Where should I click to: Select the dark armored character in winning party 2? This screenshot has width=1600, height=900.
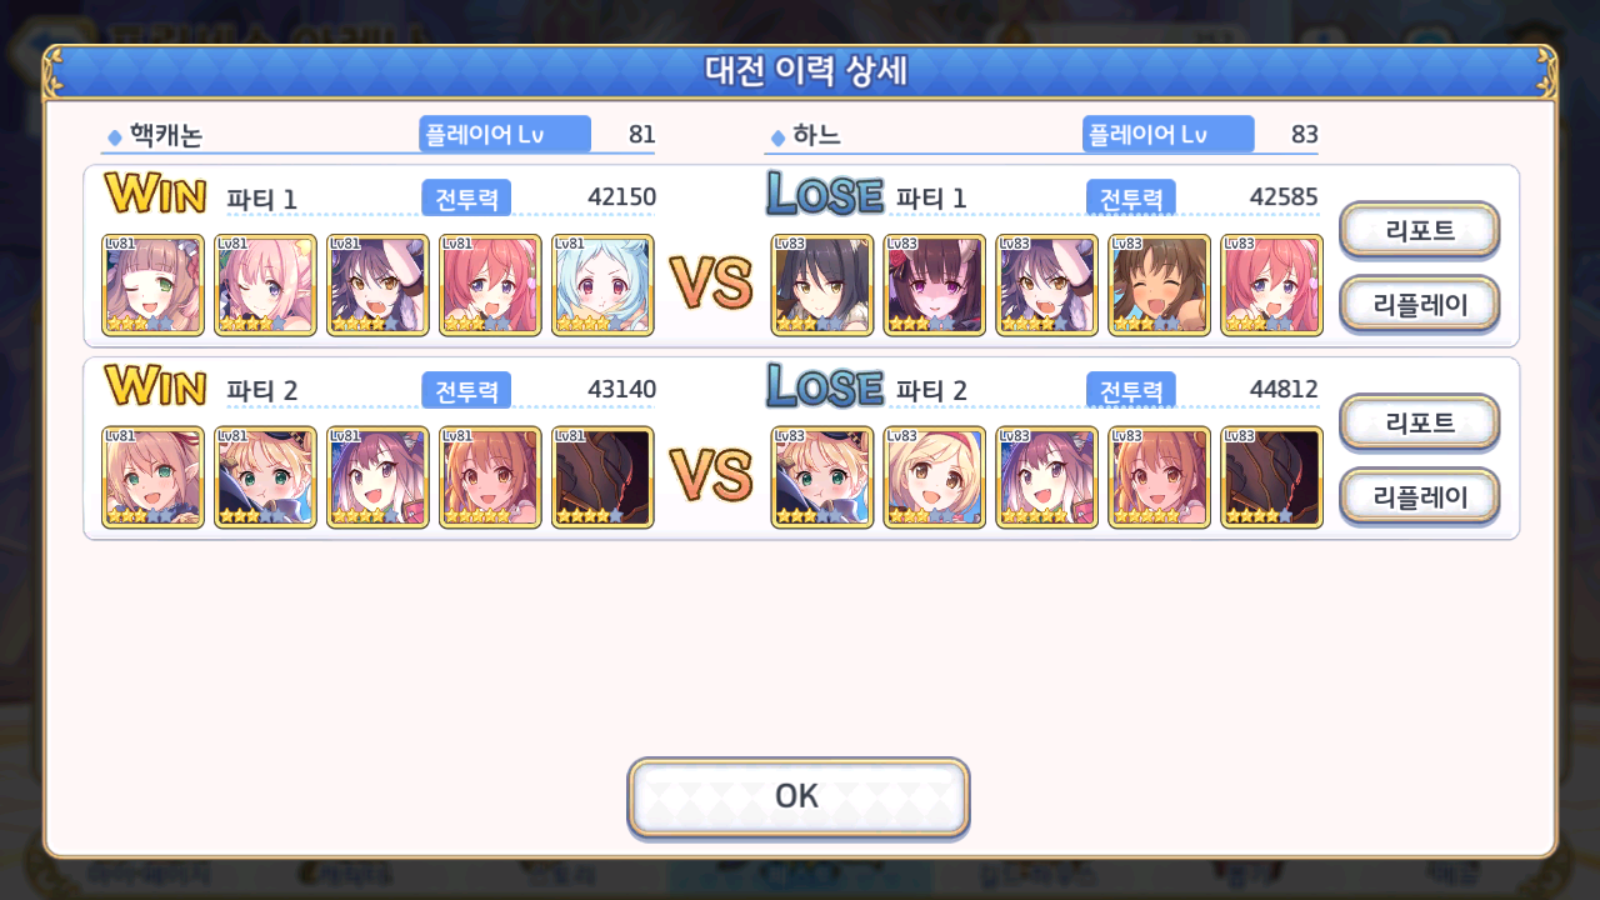[602, 477]
